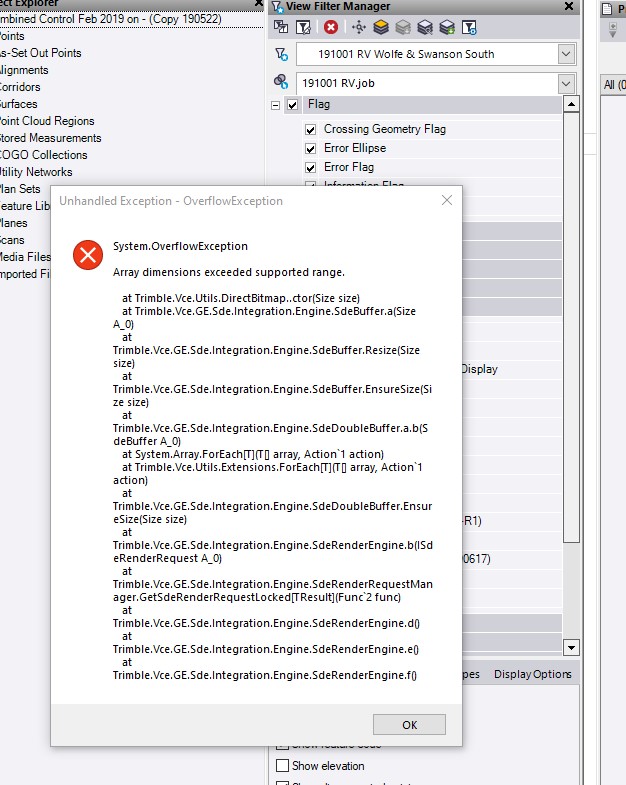Click the View Filter Manager title icon
This screenshot has width=626, height=785.
(277, 7)
